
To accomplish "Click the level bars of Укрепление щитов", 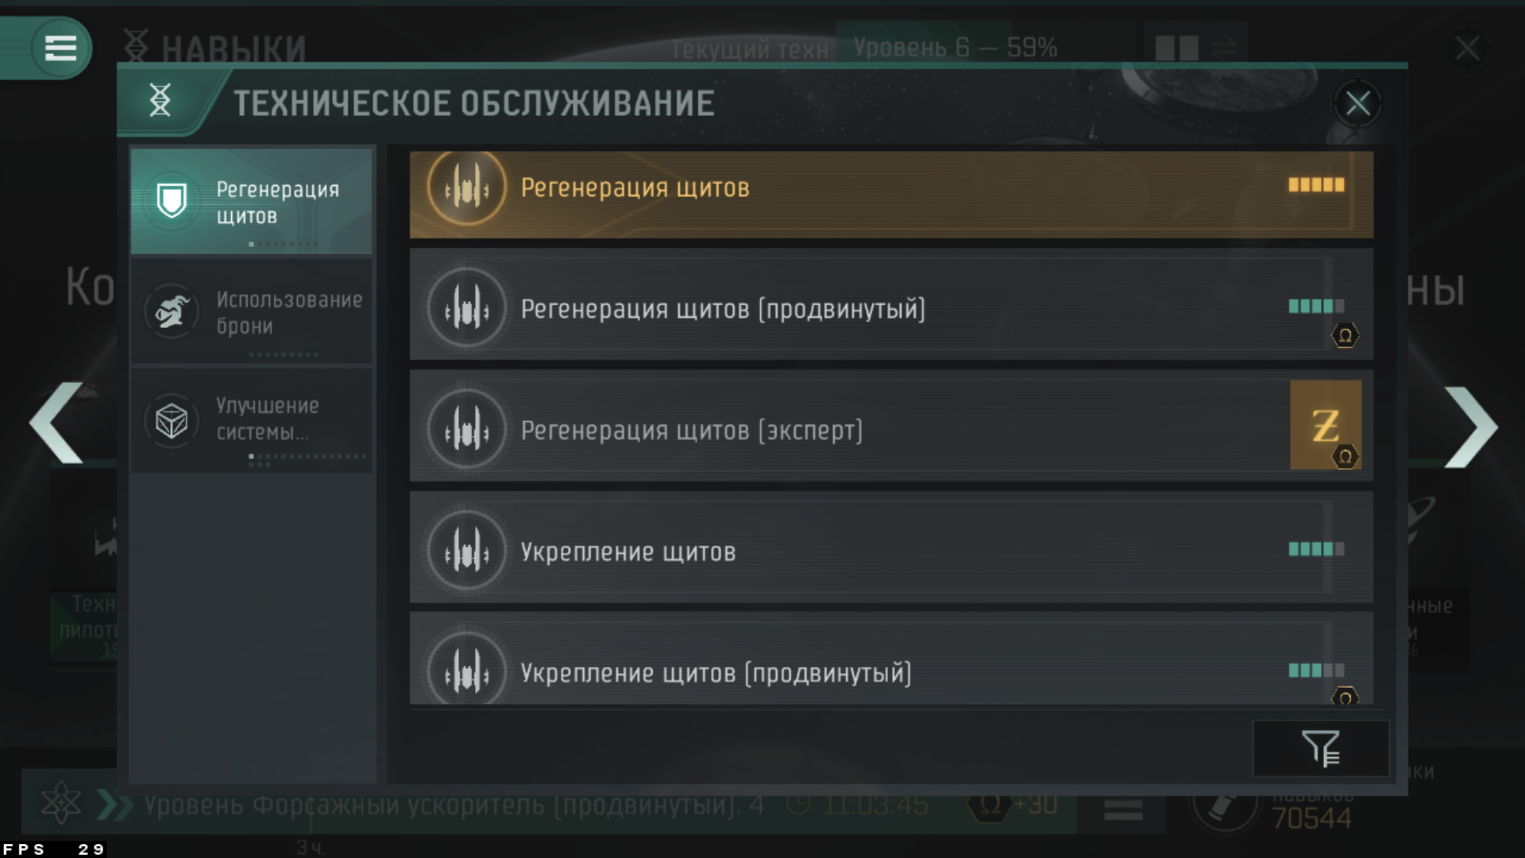I will pos(1316,549).
